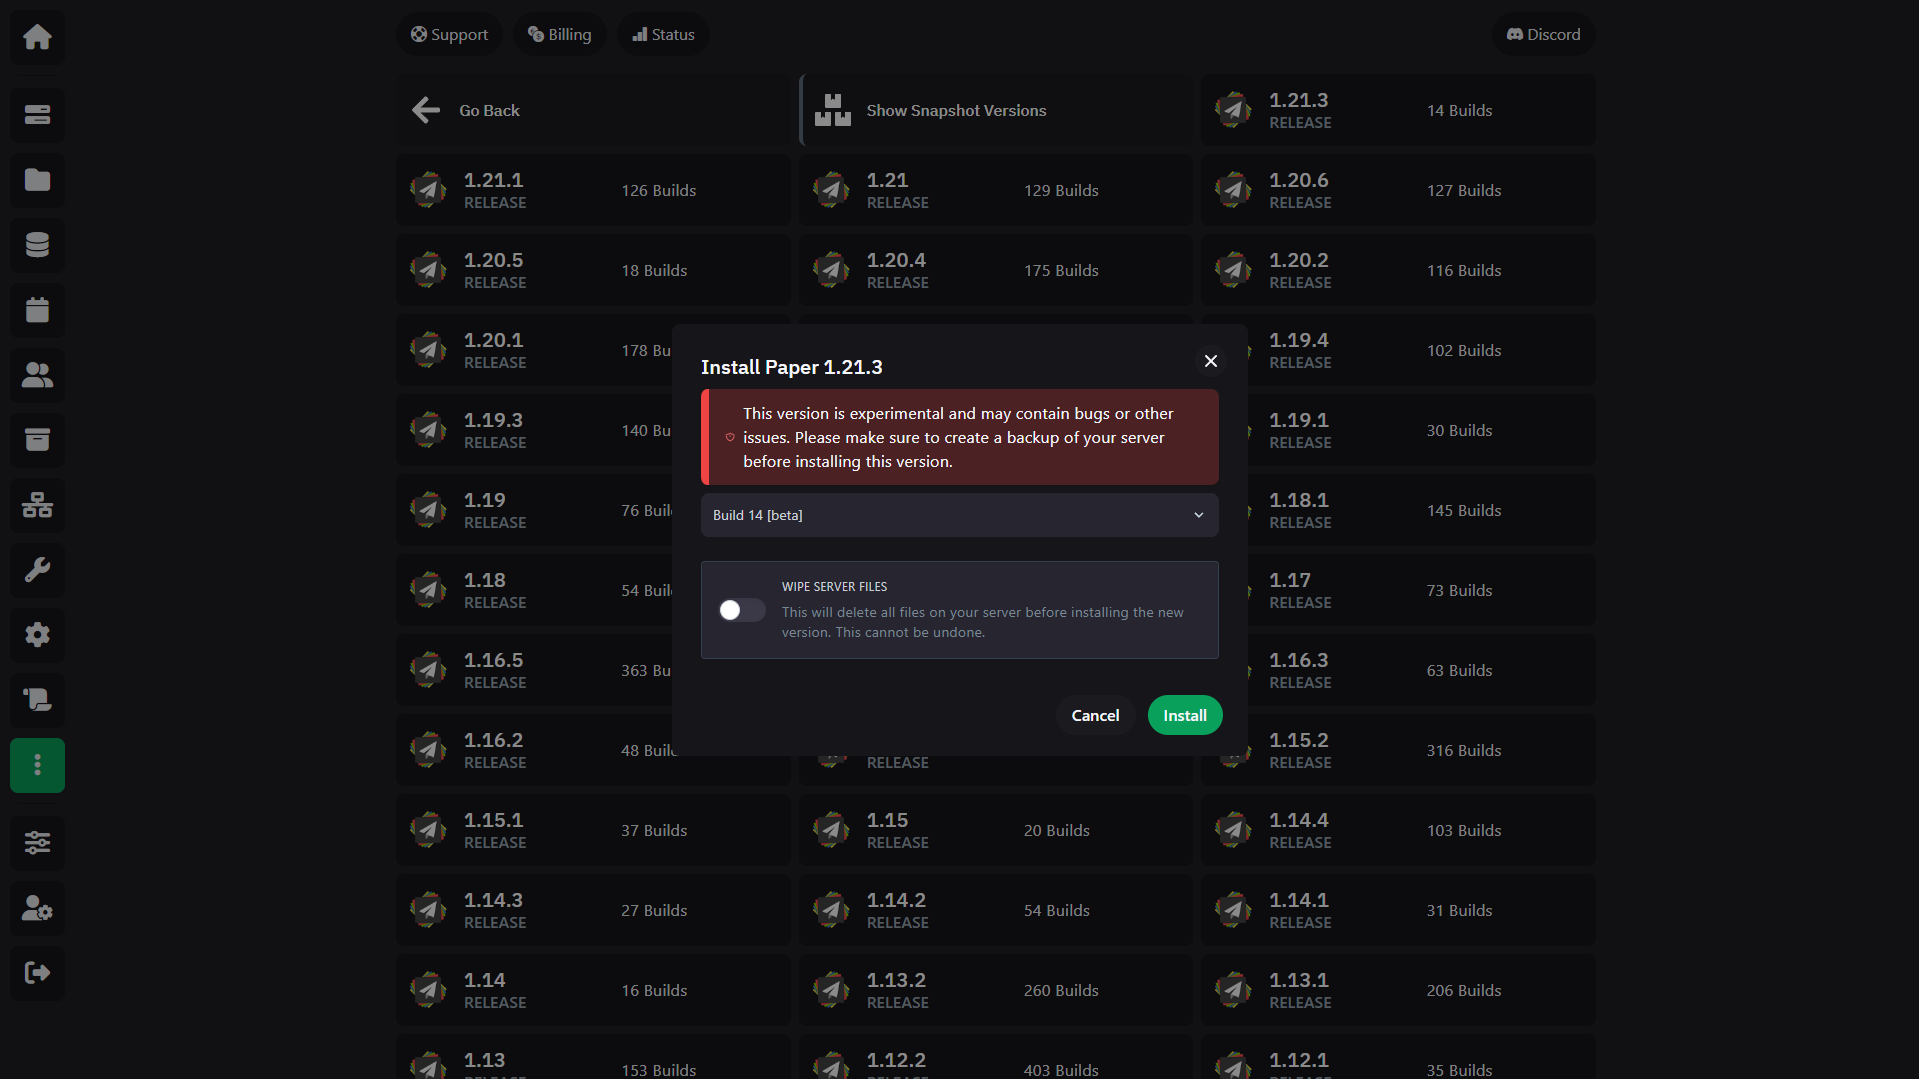Click the Paper icon for 1.14.2

pos(831,910)
